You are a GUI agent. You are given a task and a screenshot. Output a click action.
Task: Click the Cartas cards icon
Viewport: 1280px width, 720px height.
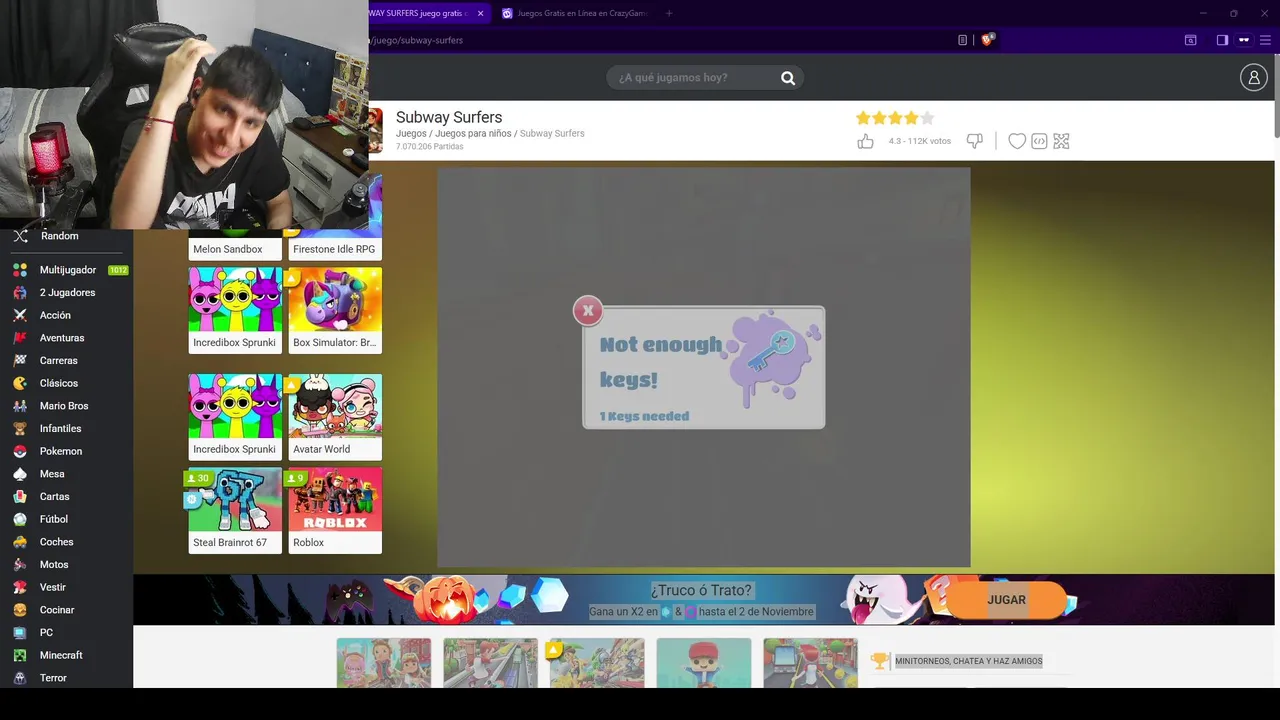tap(20, 497)
